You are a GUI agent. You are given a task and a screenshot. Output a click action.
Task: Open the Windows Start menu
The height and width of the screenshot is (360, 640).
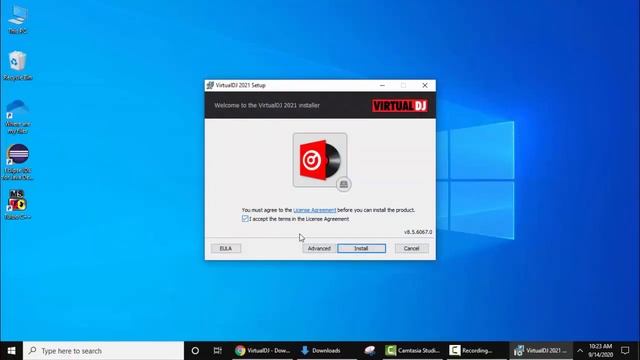[x=11, y=351]
